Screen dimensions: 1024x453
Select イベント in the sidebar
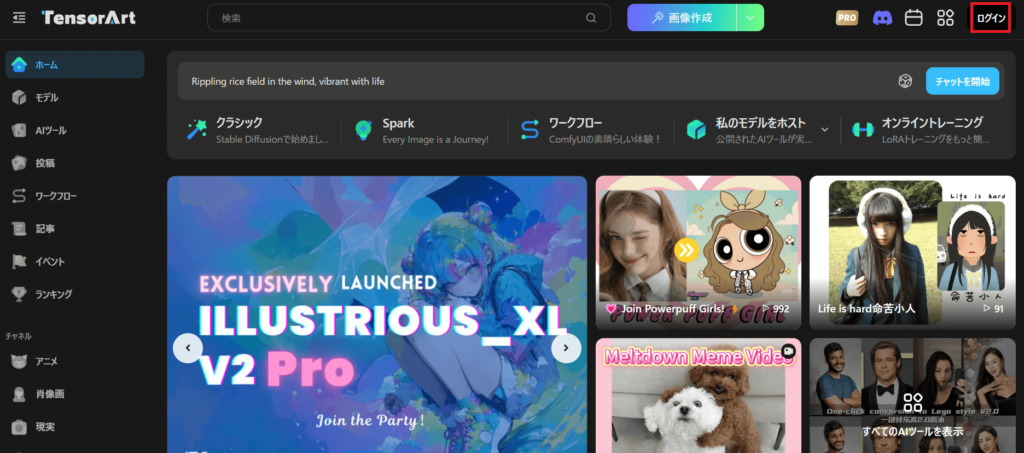click(75, 261)
